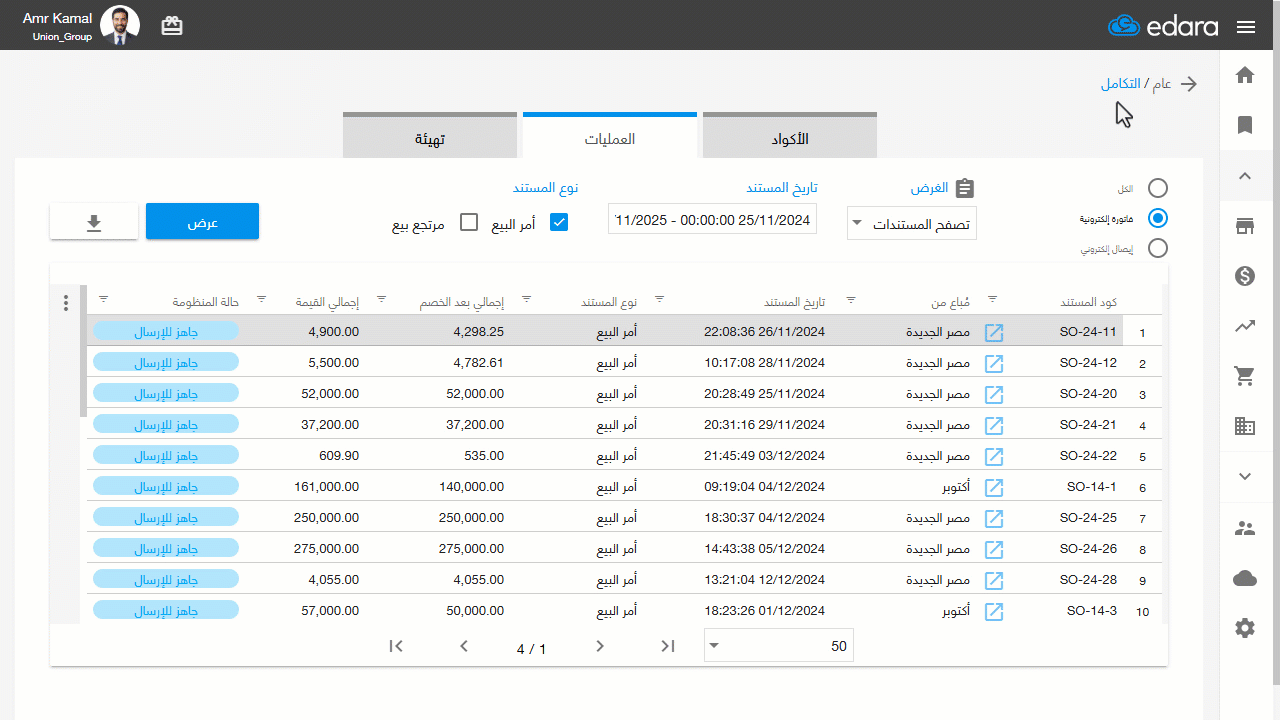This screenshot has width=1280, height=720.
Task: Open the store icon in sidebar
Action: [1245, 226]
